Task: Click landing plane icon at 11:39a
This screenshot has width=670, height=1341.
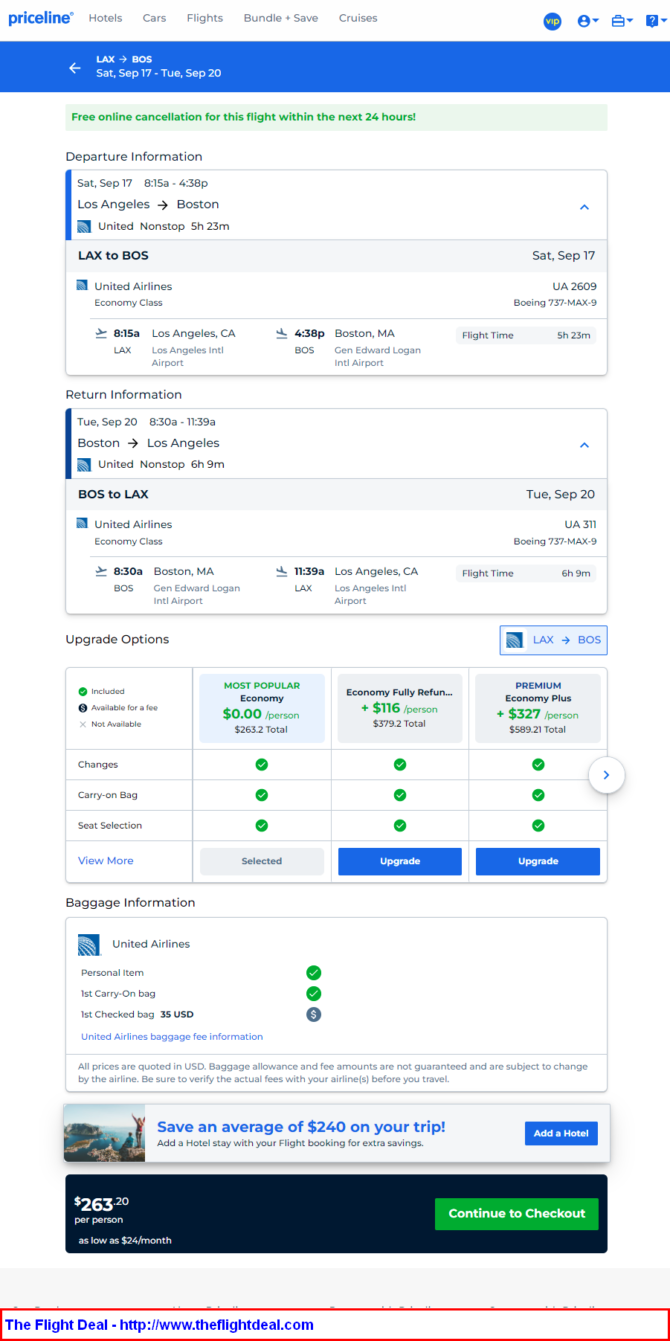Action: coord(282,571)
